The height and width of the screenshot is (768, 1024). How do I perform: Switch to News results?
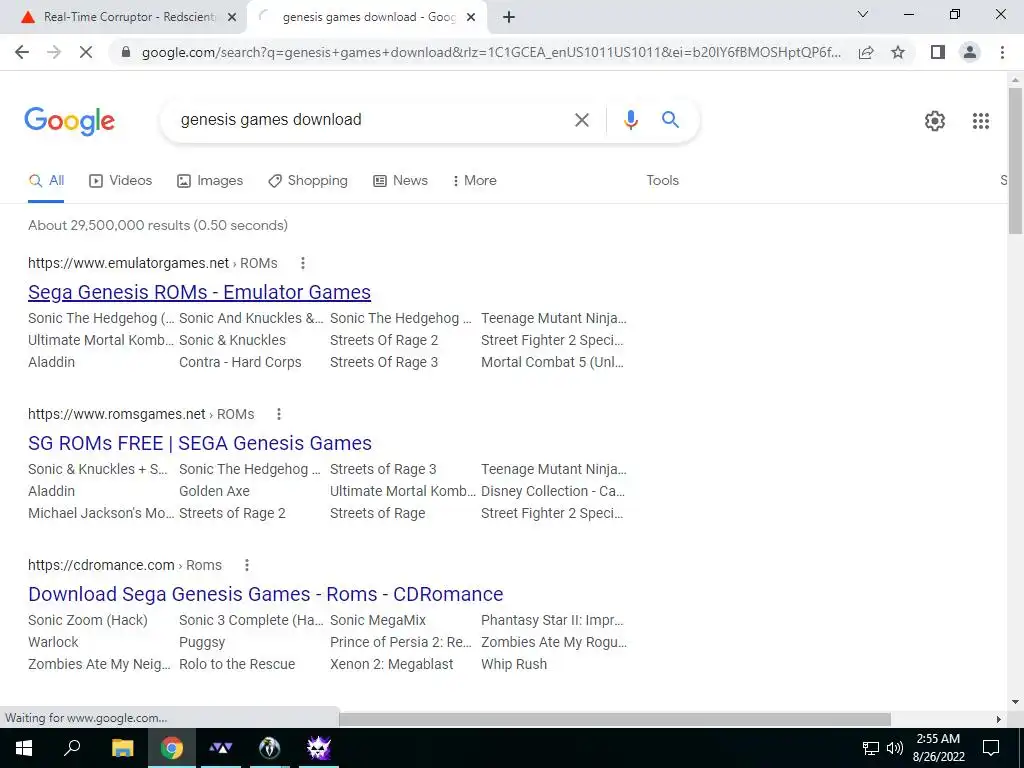pyautogui.click(x=400, y=181)
